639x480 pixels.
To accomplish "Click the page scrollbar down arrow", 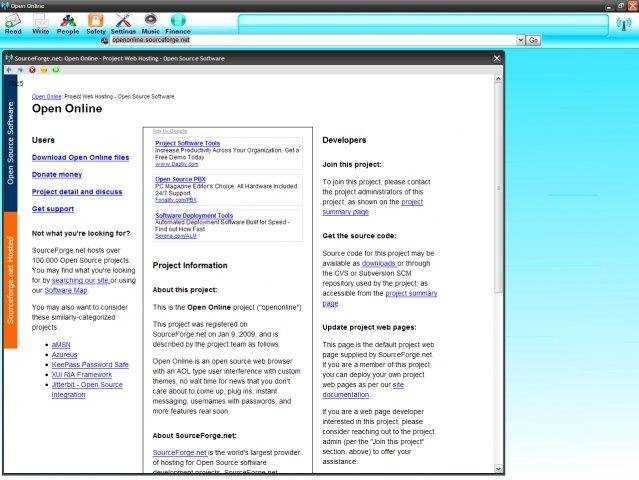I will (x=498, y=469).
